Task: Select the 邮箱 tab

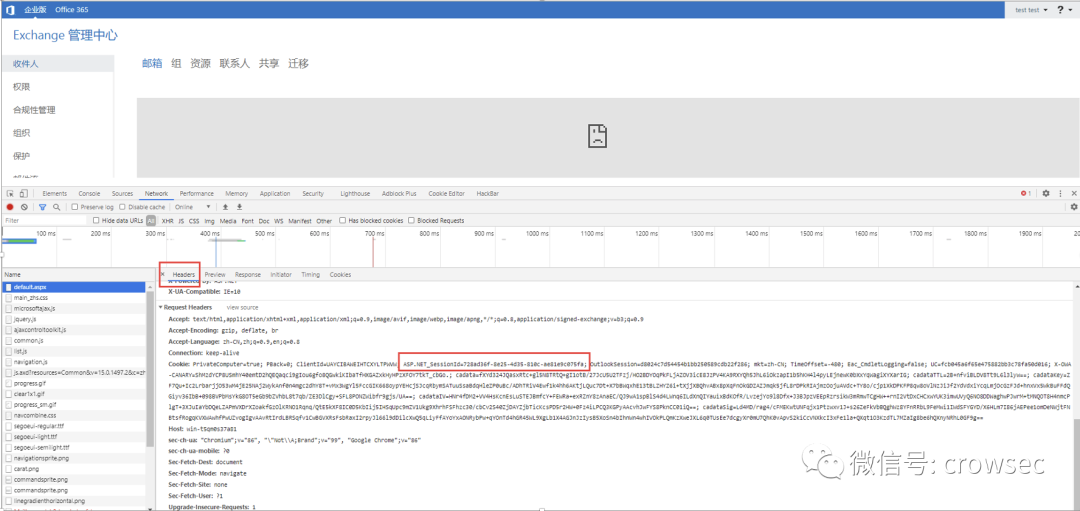Action: click(152, 63)
